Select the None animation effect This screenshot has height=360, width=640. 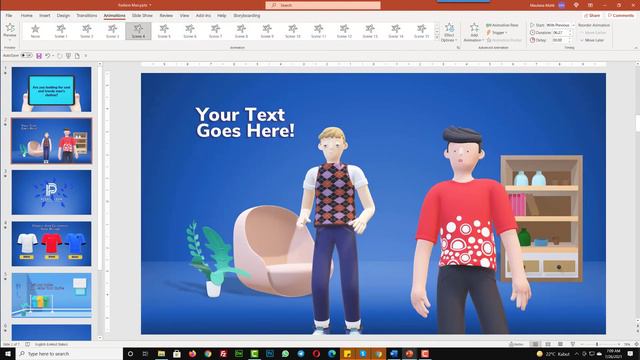click(x=35, y=31)
